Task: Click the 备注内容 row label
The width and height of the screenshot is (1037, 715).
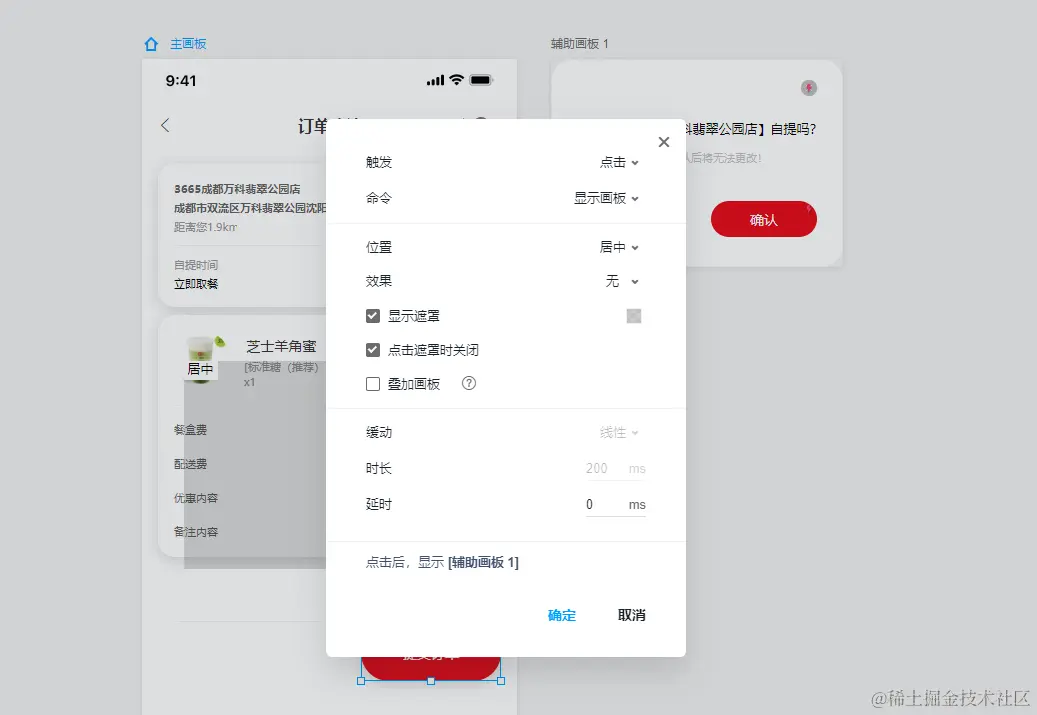Action: click(196, 532)
